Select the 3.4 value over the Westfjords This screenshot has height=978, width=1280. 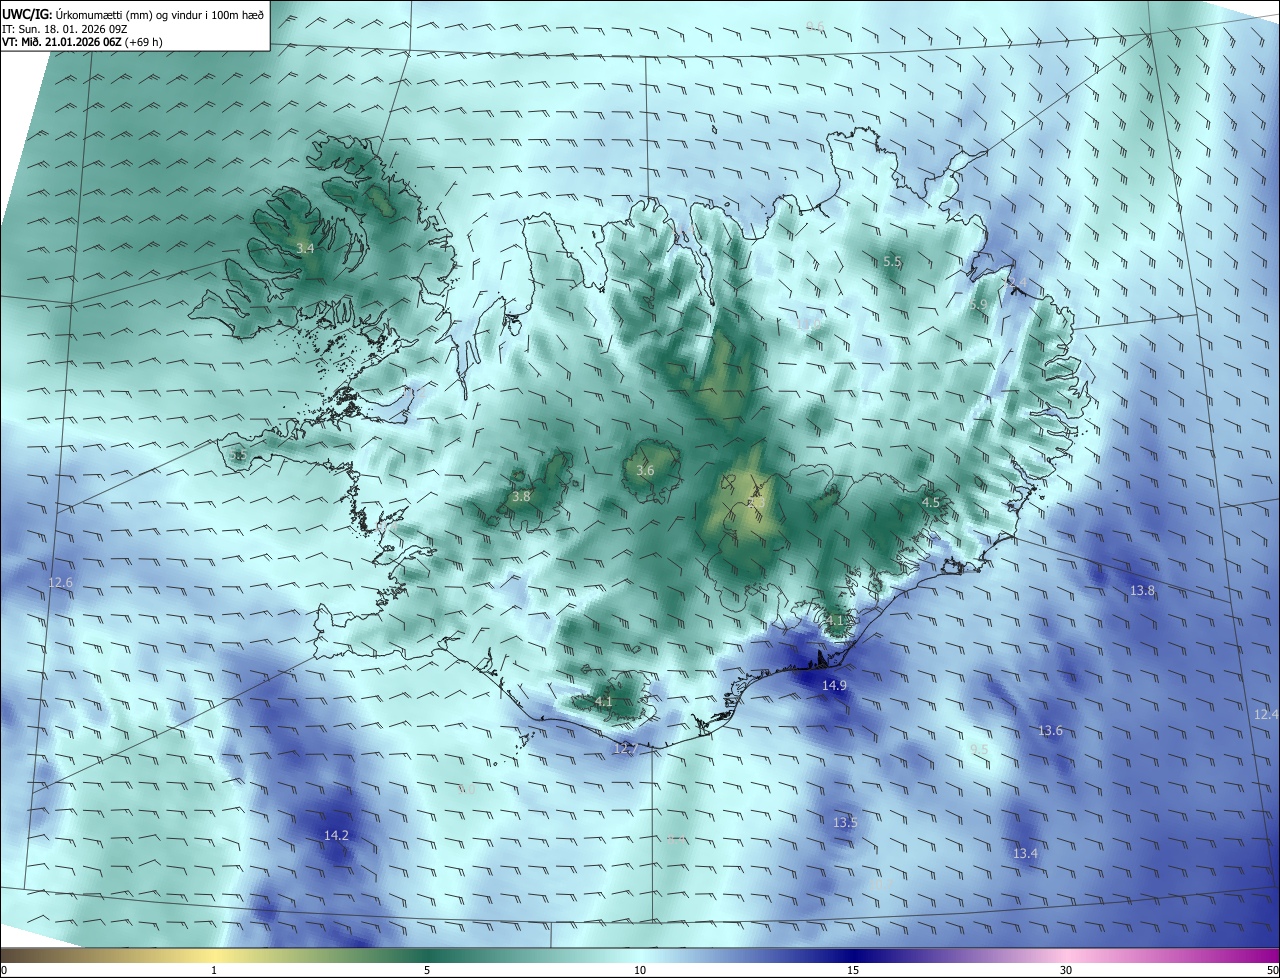(305, 248)
